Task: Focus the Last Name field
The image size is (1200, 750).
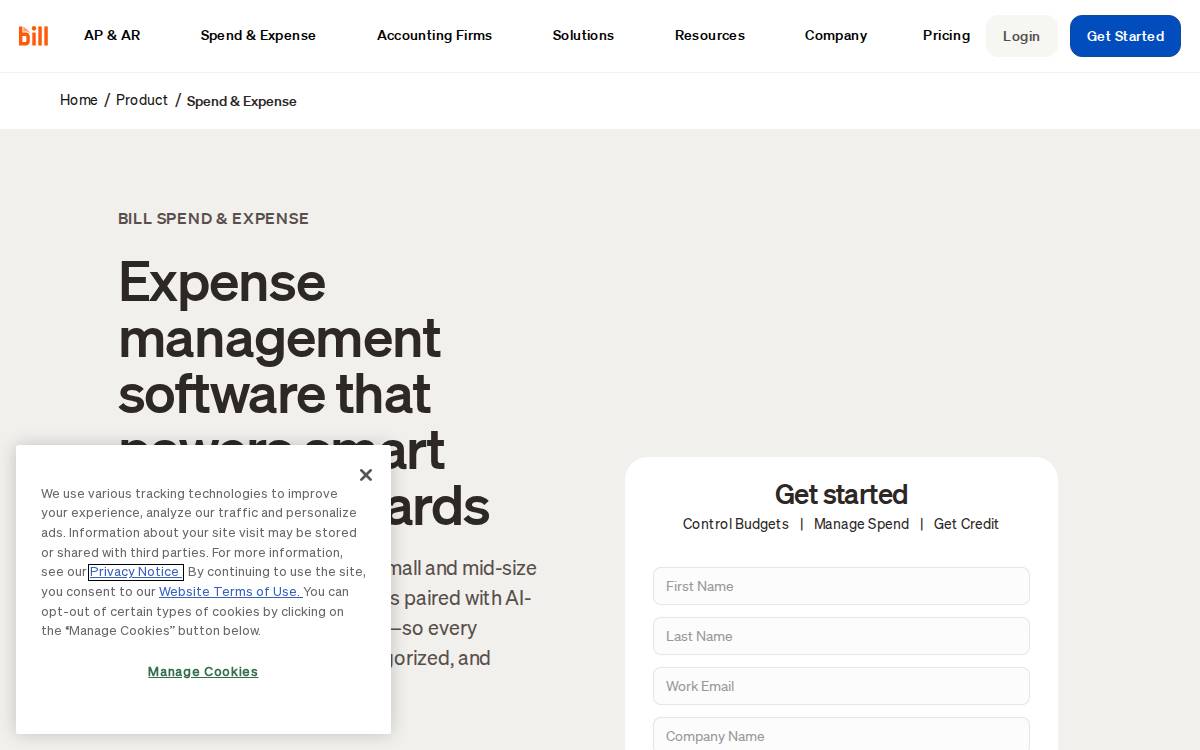Action: [x=841, y=636]
